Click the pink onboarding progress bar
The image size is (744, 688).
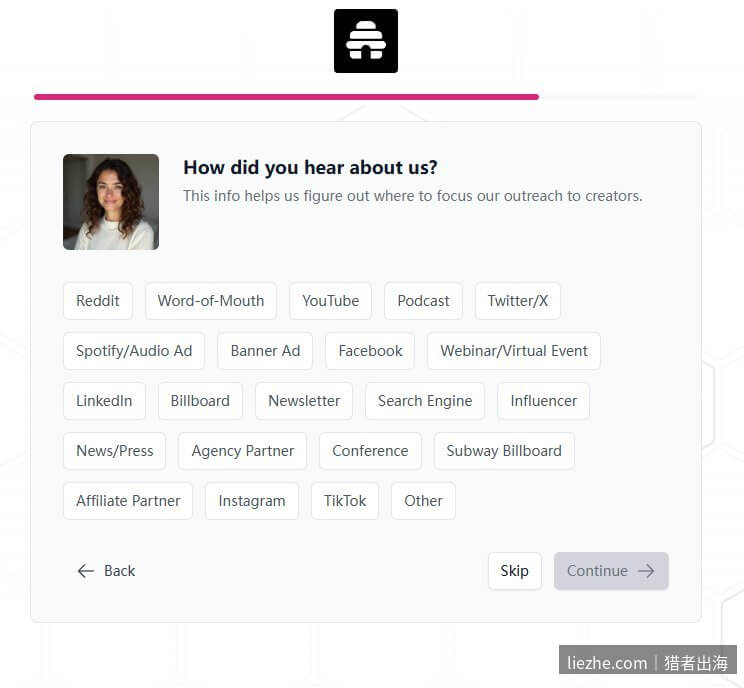click(x=286, y=97)
